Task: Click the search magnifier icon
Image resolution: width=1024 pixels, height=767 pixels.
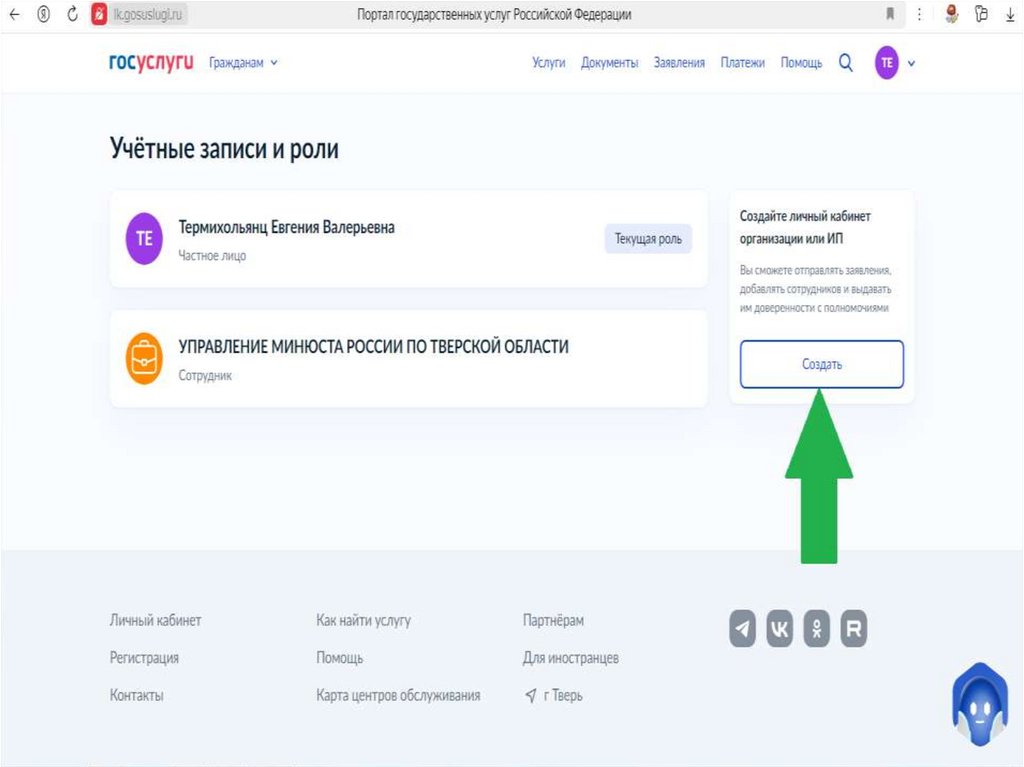Action: click(x=846, y=63)
